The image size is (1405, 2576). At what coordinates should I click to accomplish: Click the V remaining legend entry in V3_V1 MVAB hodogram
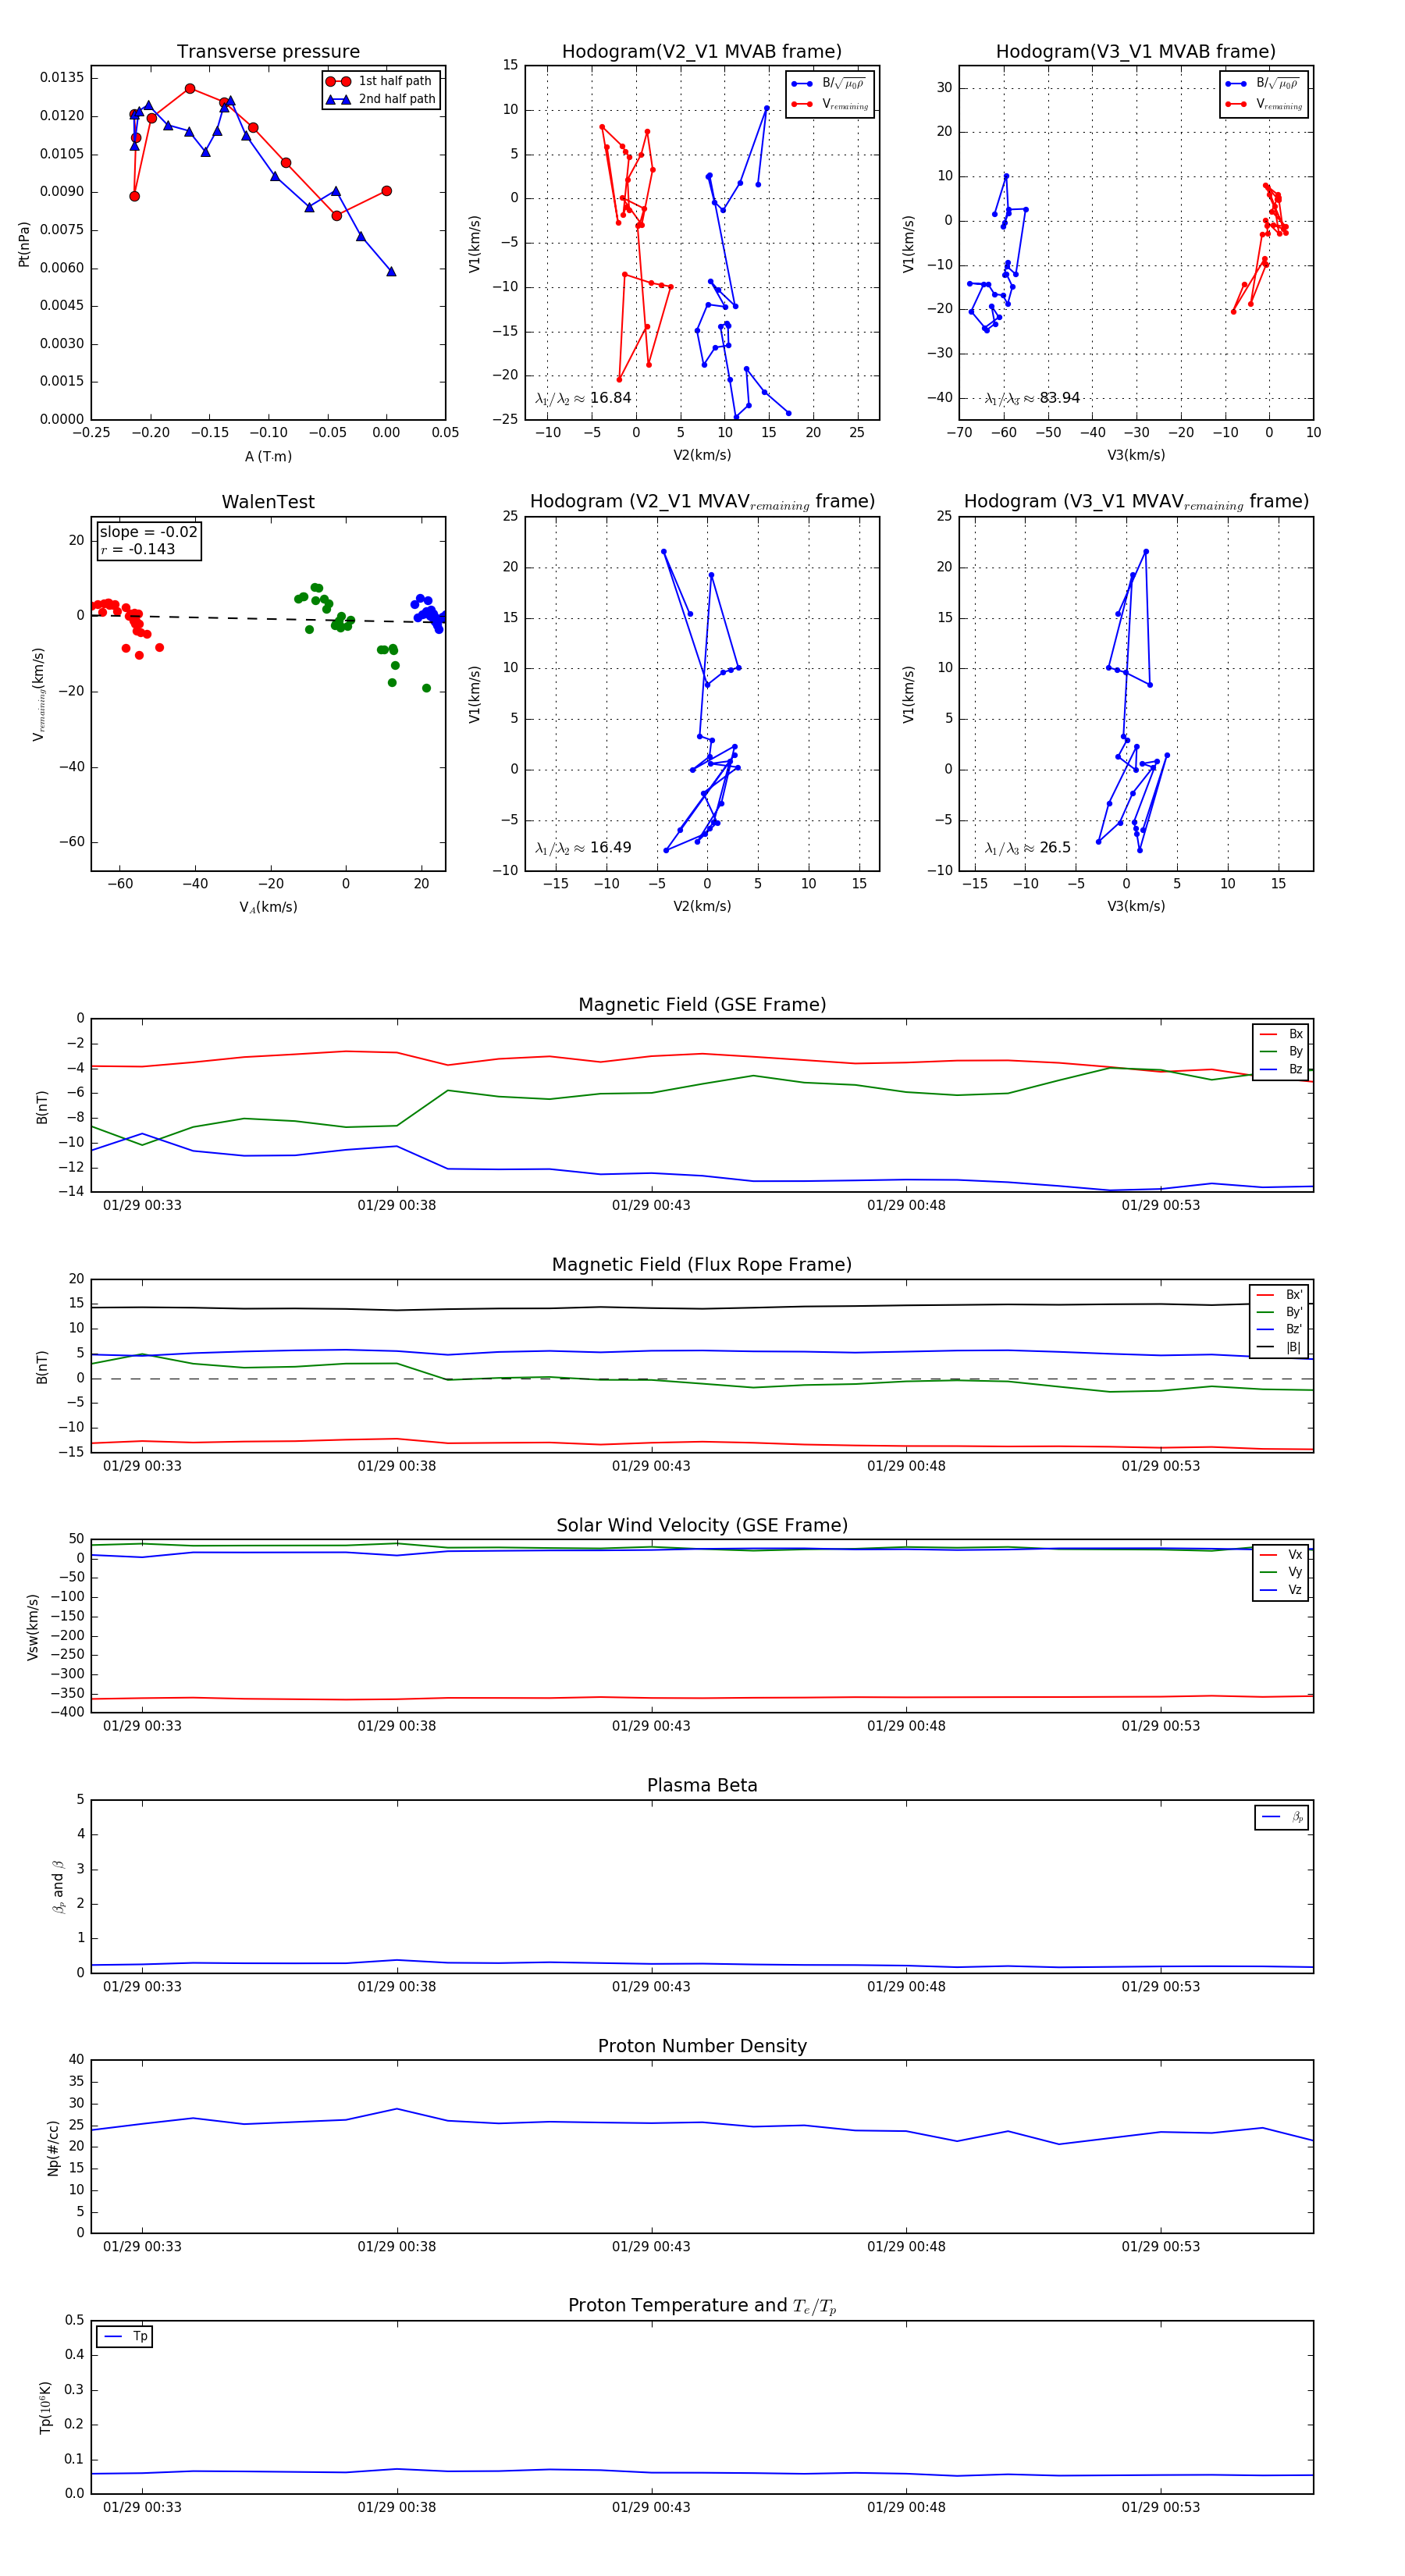[x=1264, y=104]
